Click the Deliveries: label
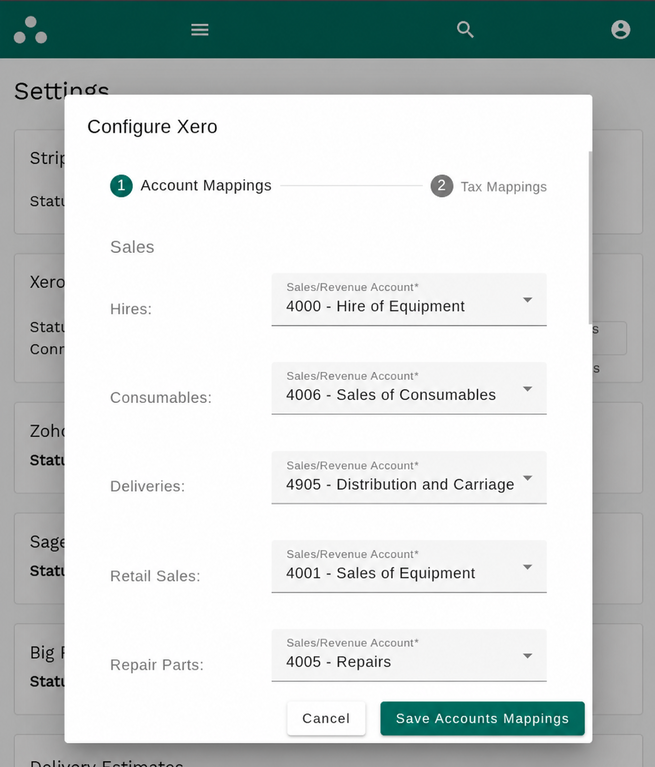 (148, 486)
